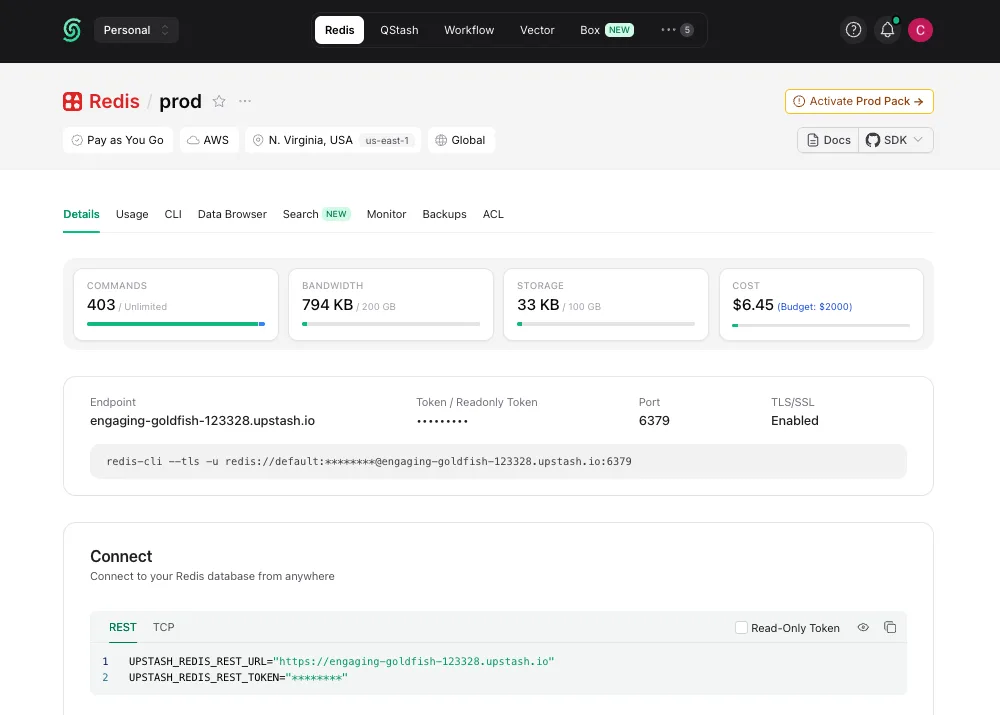The height and width of the screenshot is (715, 1000).
Task: Switch to the Monitor tab
Action: point(386,214)
